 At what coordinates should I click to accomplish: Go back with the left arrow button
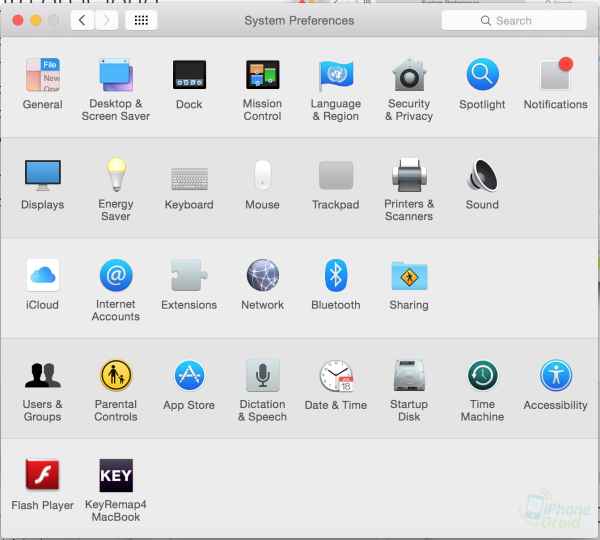pyautogui.click(x=82, y=20)
